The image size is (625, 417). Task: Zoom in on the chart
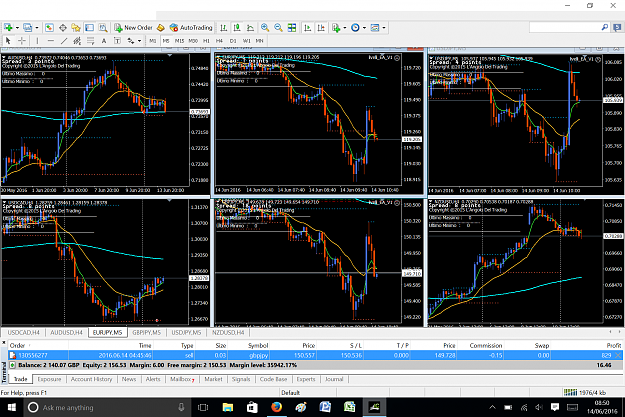(265, 28)
